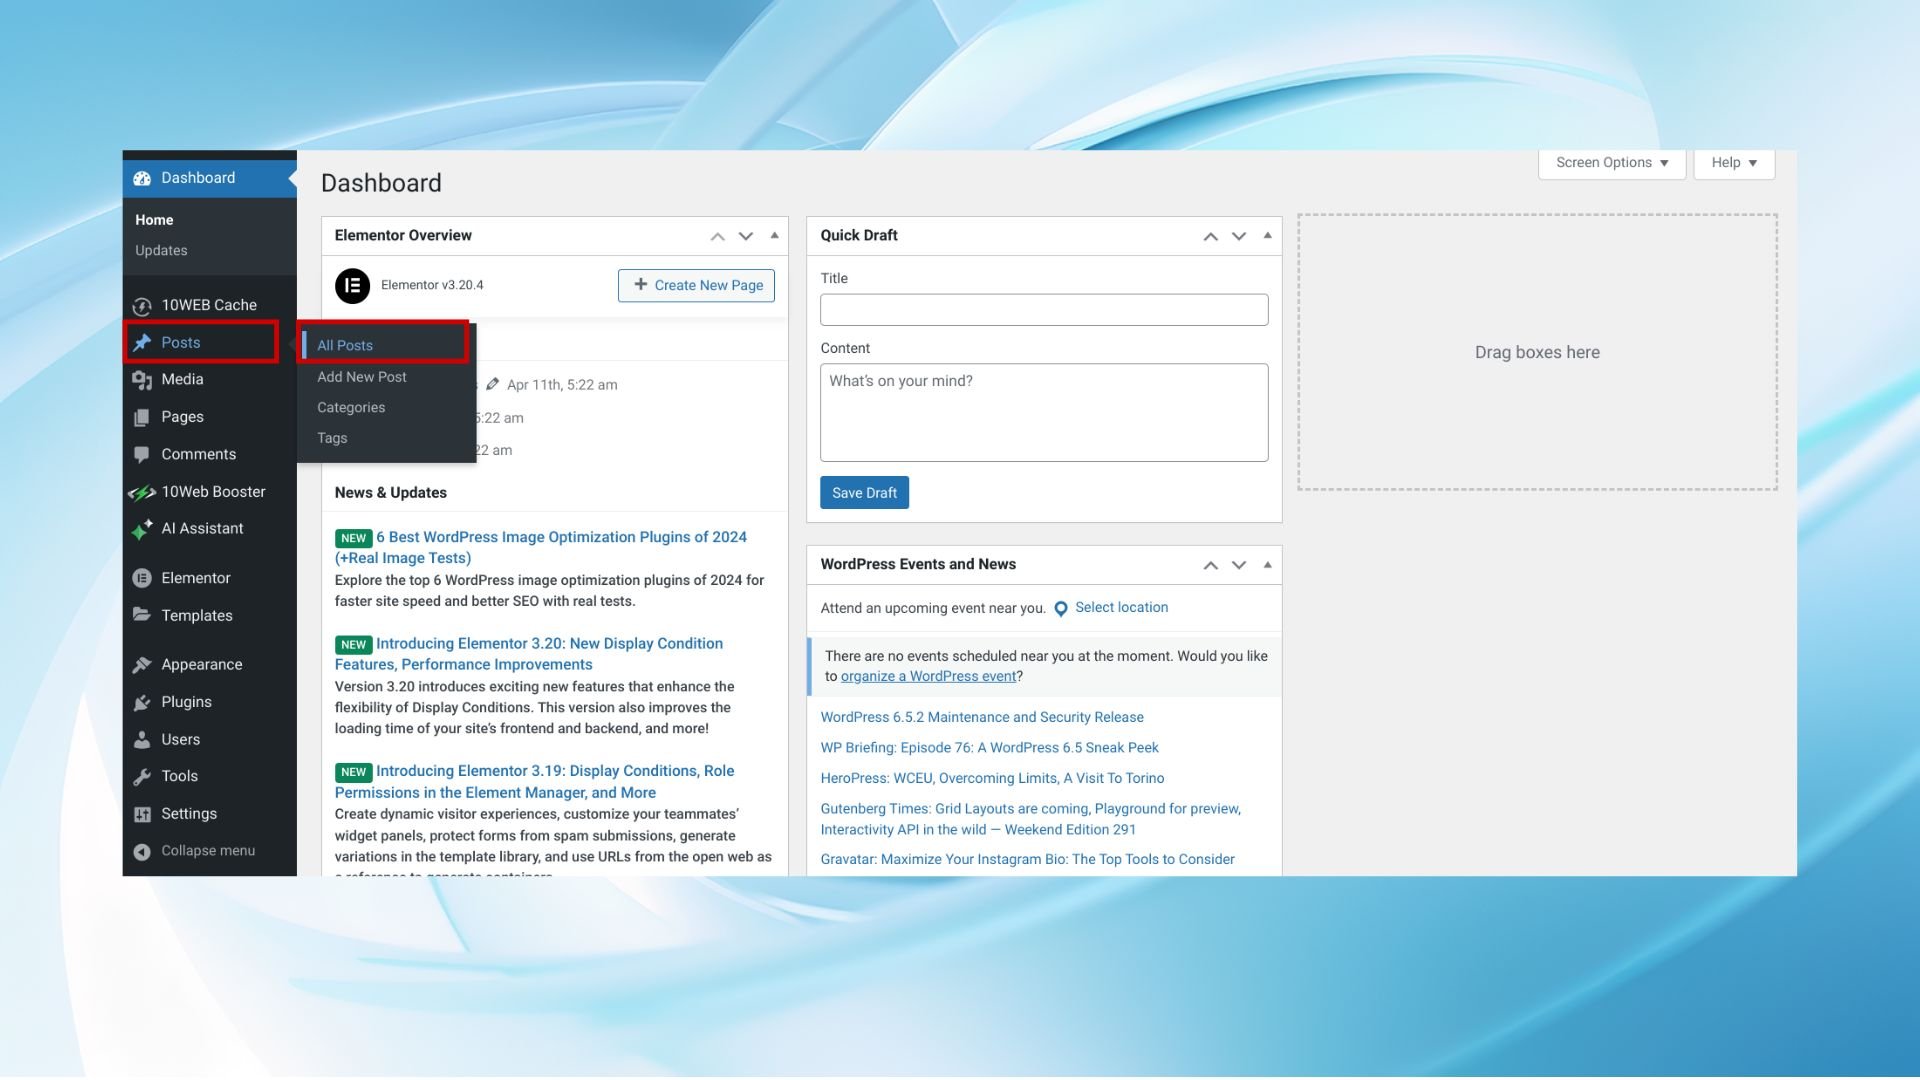Open the Screen Options dropdown
Screen dimensions: 1920x1080
[1609, 162]
